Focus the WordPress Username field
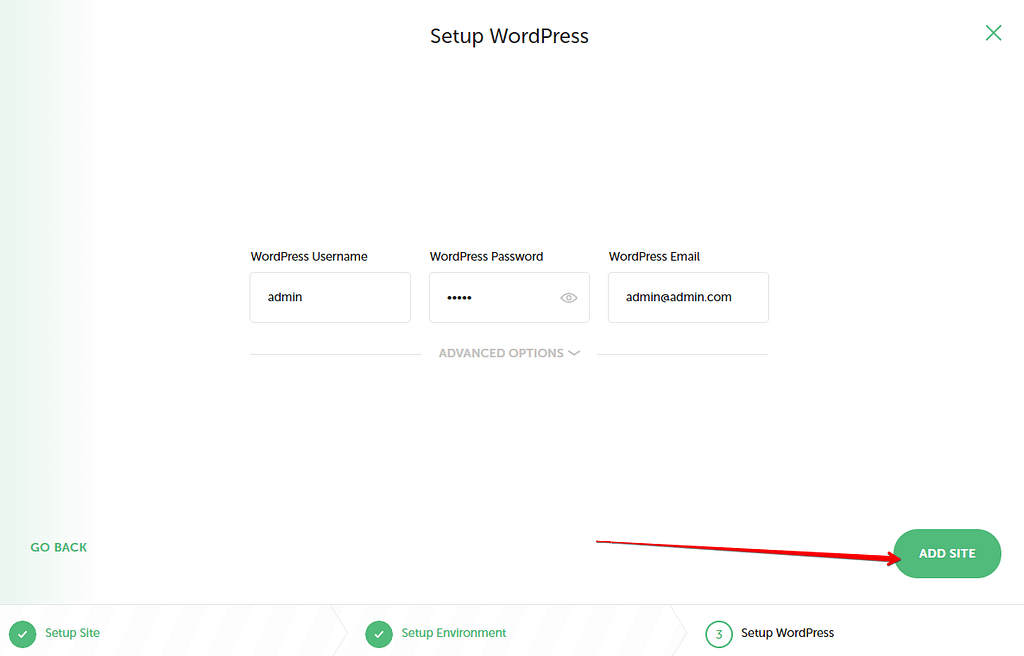1024x656 pixels. click(x=330, y=297)
